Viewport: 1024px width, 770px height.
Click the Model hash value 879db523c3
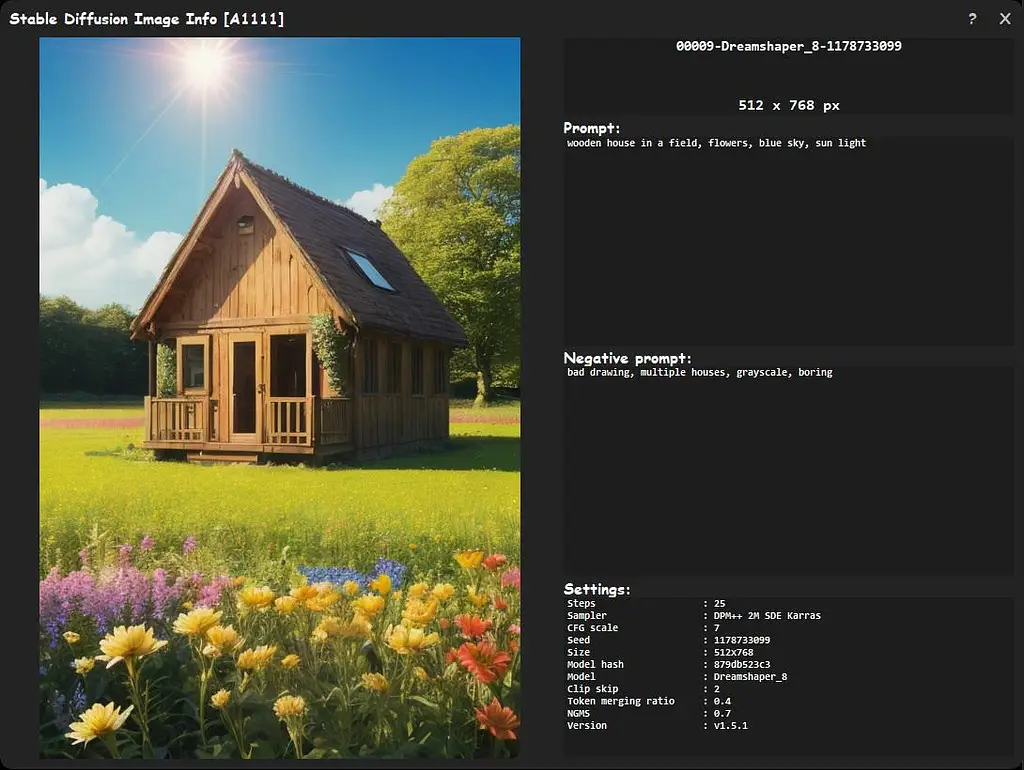tap(741, 664)
